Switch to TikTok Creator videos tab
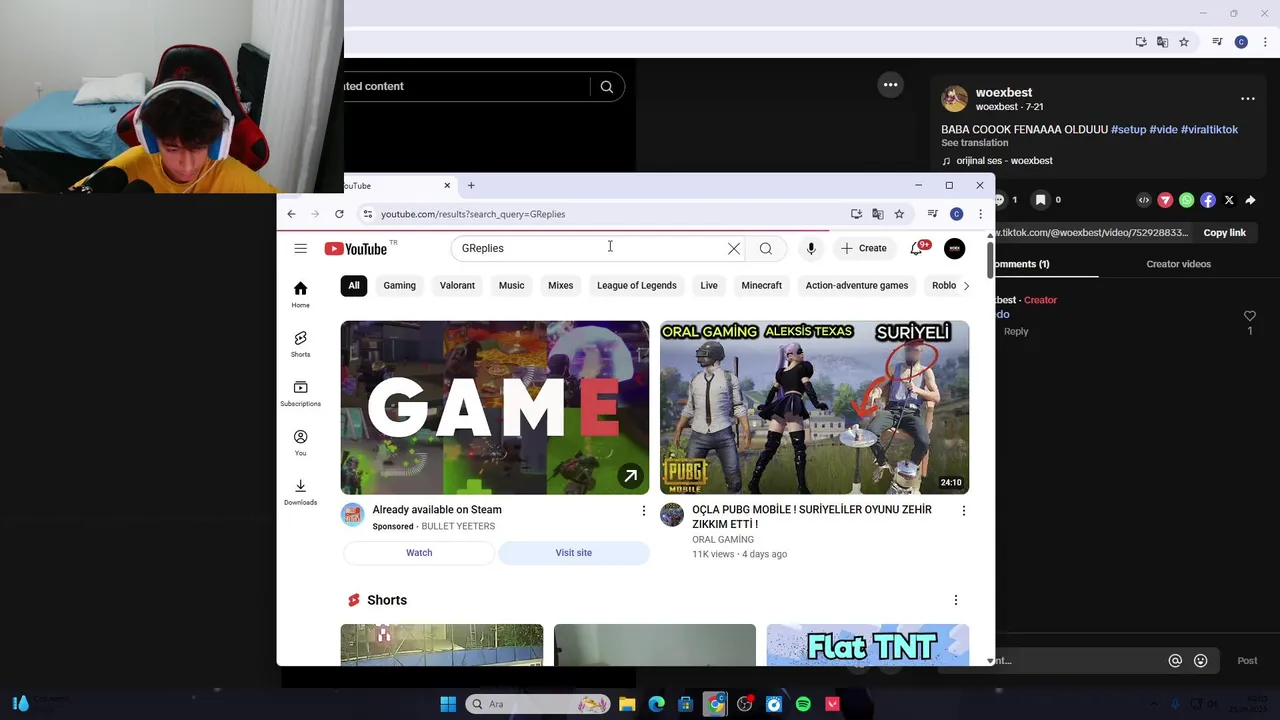 1178,264
